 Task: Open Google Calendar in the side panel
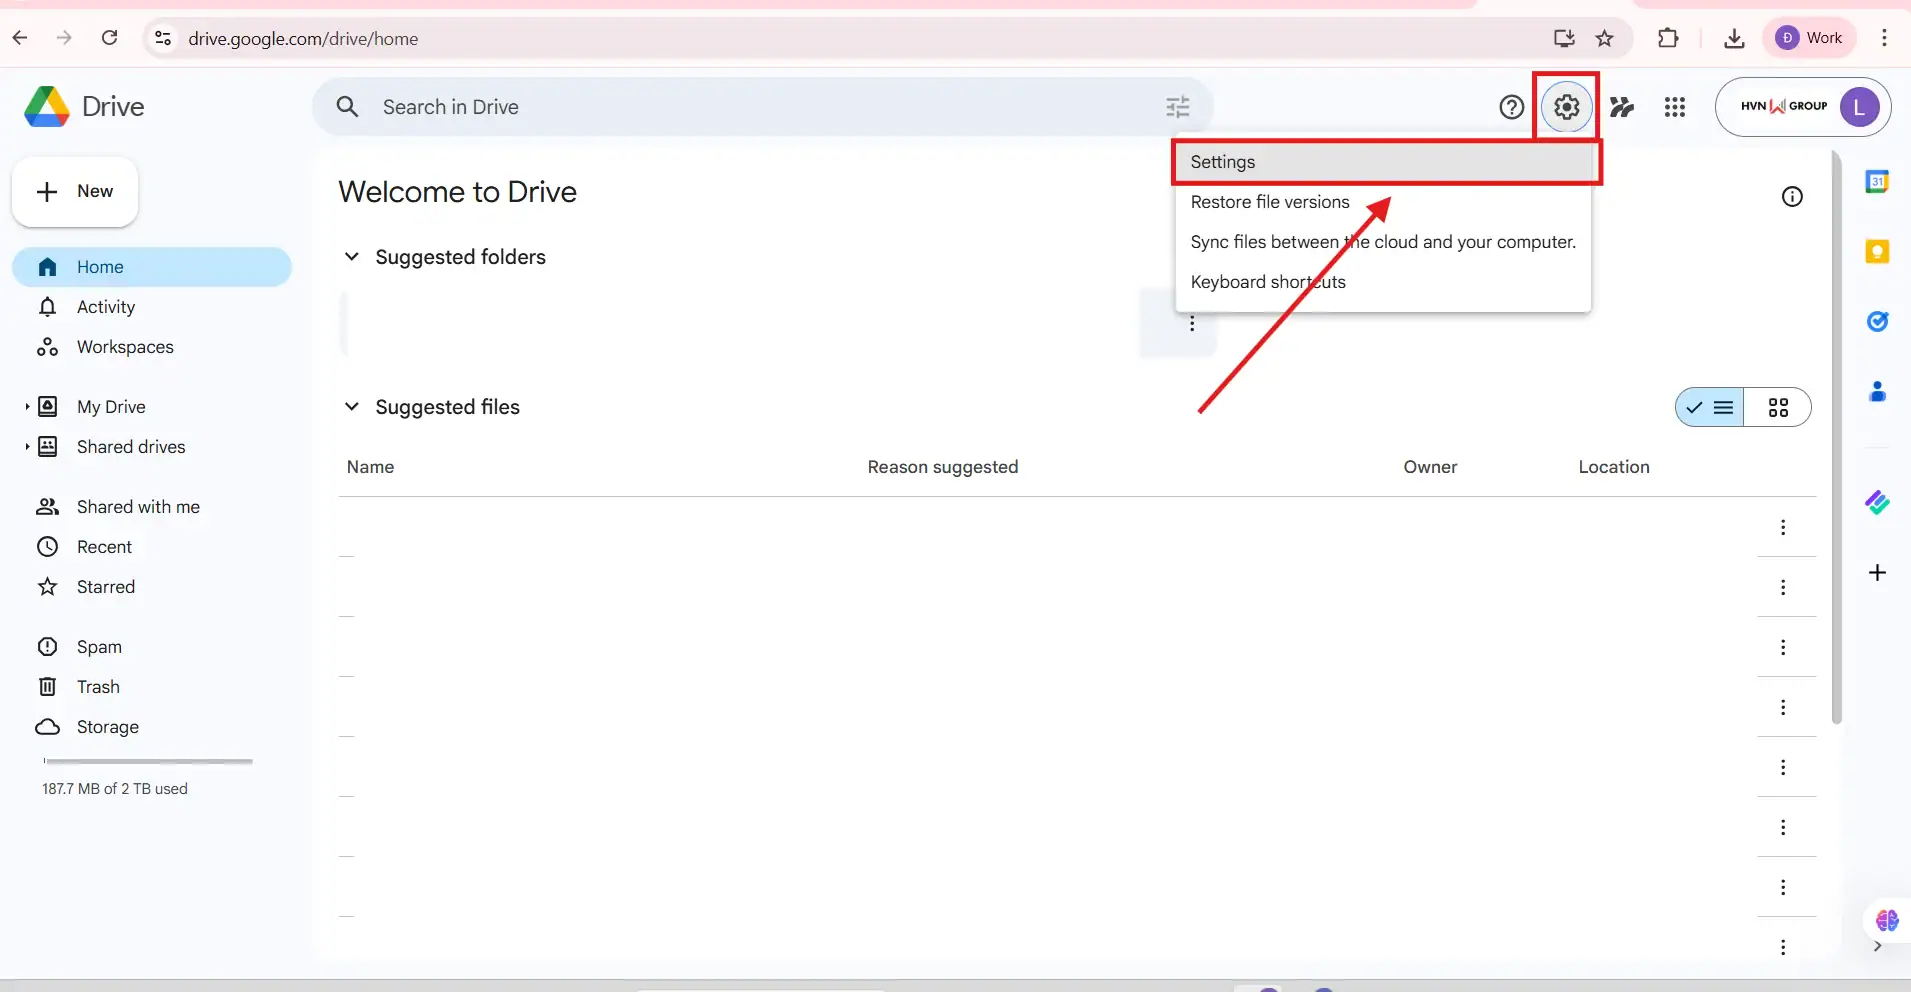click(1879, 182)
